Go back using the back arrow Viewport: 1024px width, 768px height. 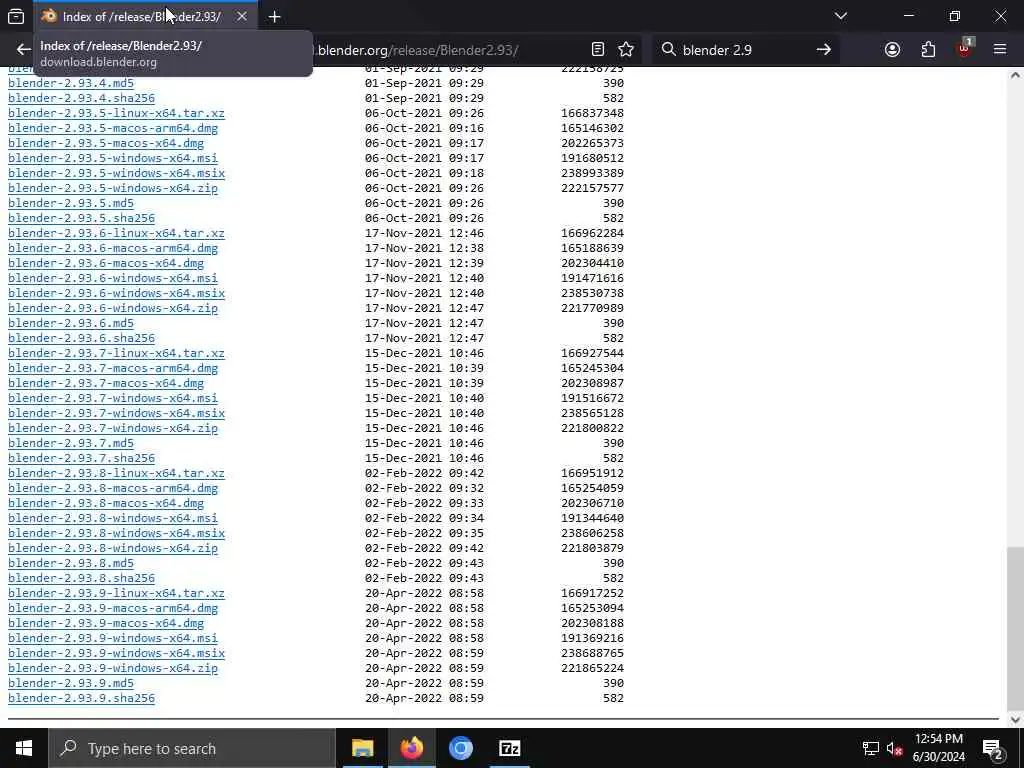[x=24, y=50]
